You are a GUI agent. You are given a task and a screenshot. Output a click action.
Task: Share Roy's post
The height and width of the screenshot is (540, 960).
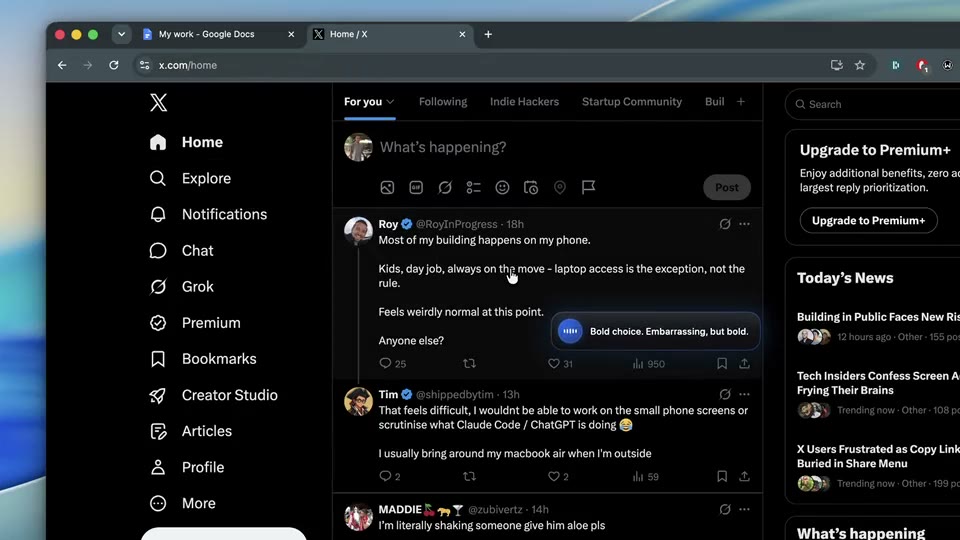click(x=744, y=364)
